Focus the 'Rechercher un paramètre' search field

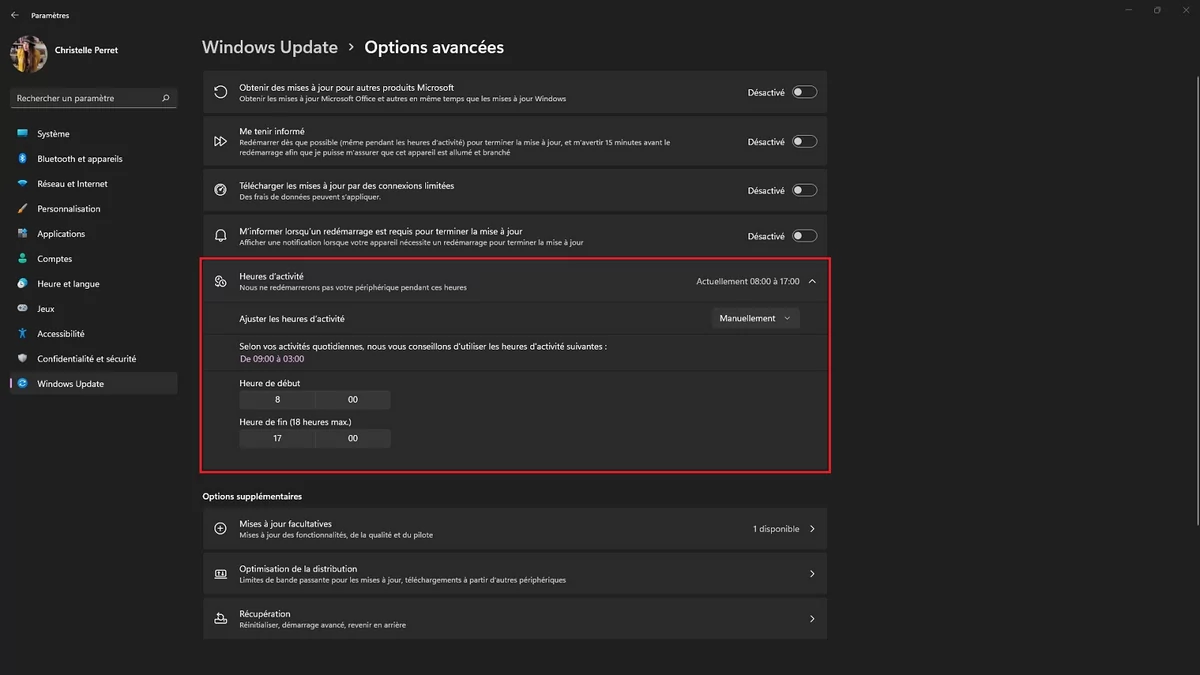pyautogui.click(x=94, y=98)
